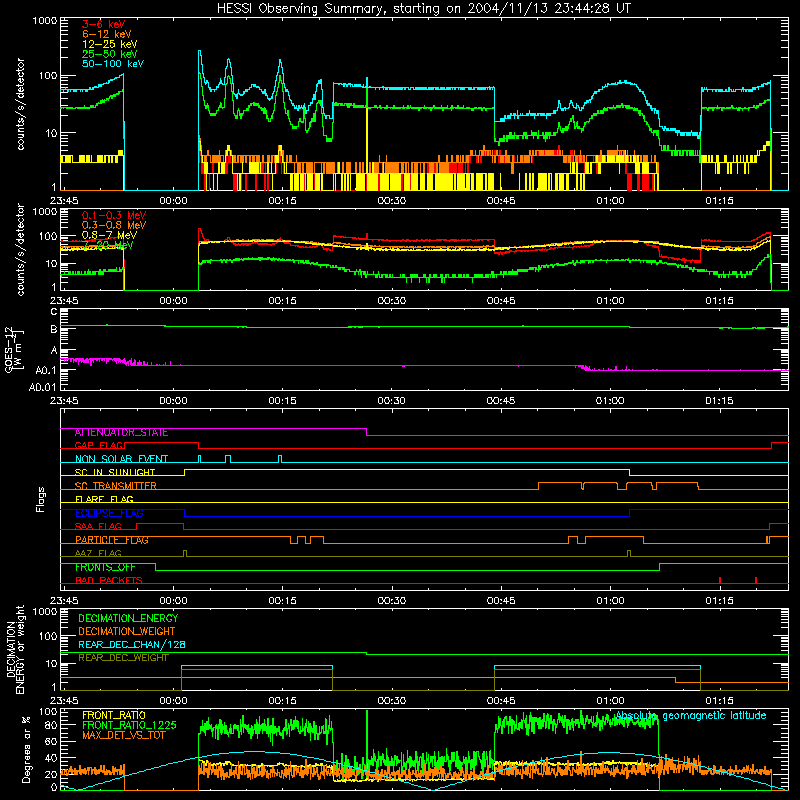Screen dimensions: 800x800
Task: Select the DECIMATION ENERGY or weight axis title
Action: (15, 649)
